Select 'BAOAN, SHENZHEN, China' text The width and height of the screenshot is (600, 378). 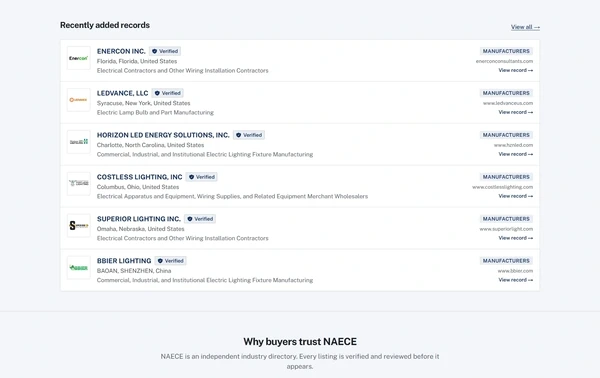[x=134, y=271]
